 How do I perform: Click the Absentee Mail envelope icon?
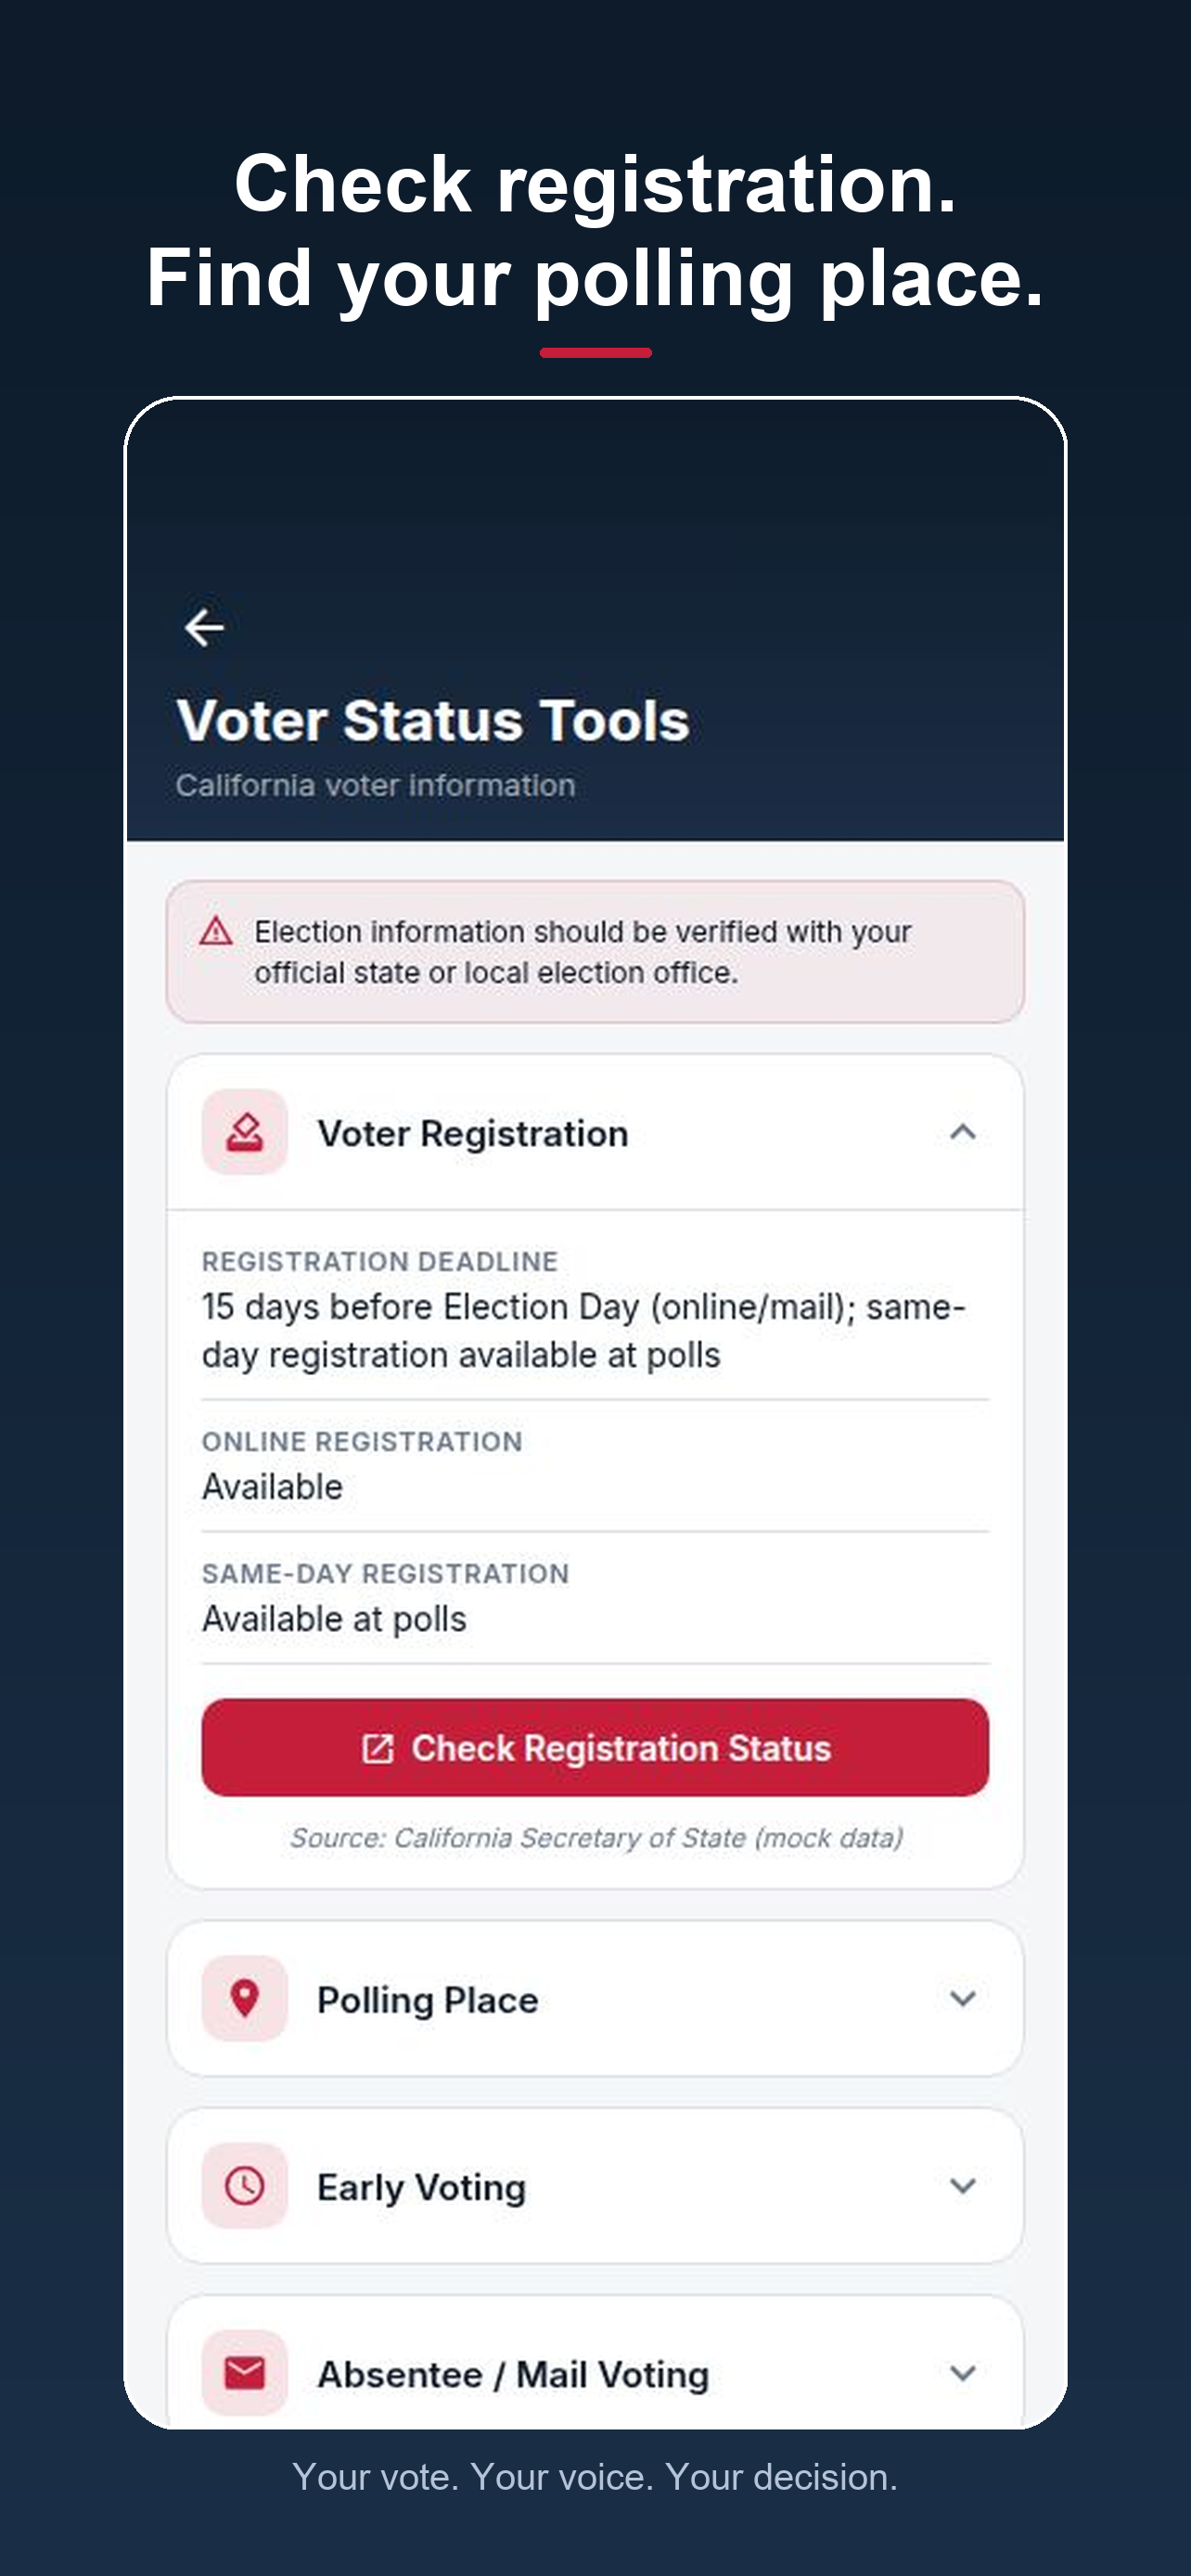click(x=245, y=2373)
